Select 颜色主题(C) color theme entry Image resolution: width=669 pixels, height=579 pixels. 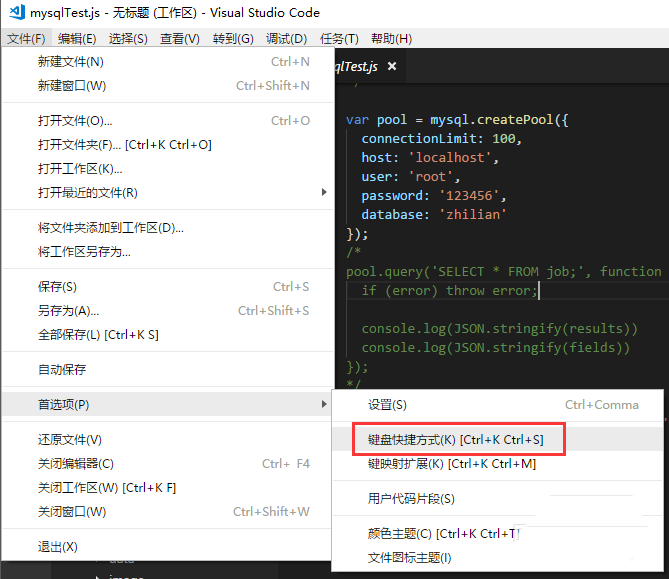point(498,534)
